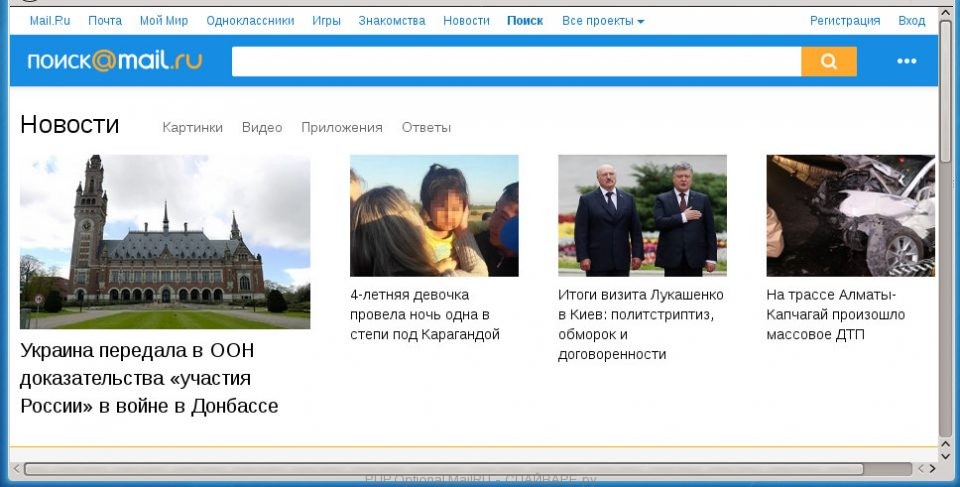Viewport: 960px width, 487px height.
Task: Click the orange search magnifier button
Action: (828, 62)
